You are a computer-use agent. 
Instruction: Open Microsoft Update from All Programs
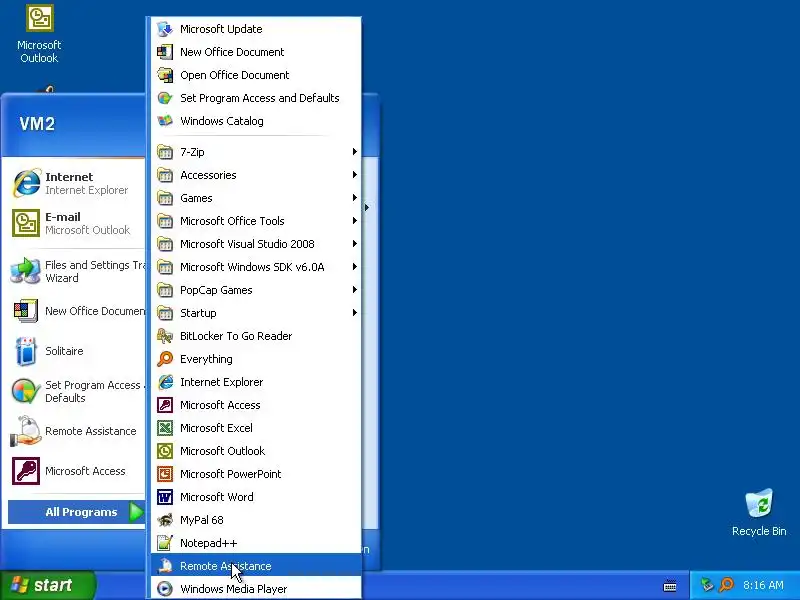(256, 29)
